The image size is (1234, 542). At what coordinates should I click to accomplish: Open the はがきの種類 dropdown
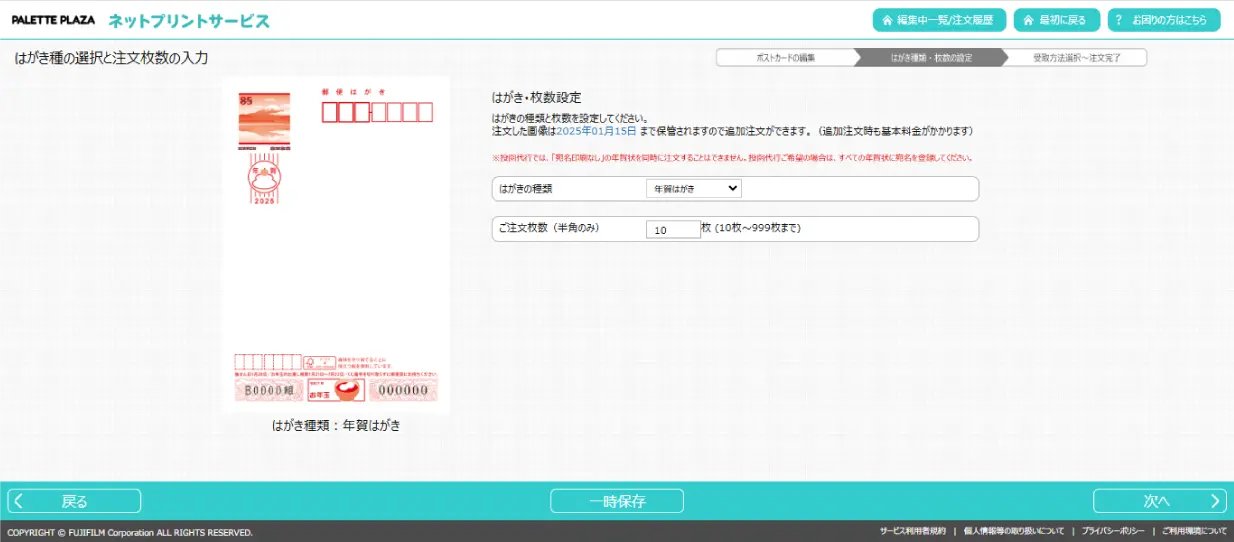tap(693, 188)
